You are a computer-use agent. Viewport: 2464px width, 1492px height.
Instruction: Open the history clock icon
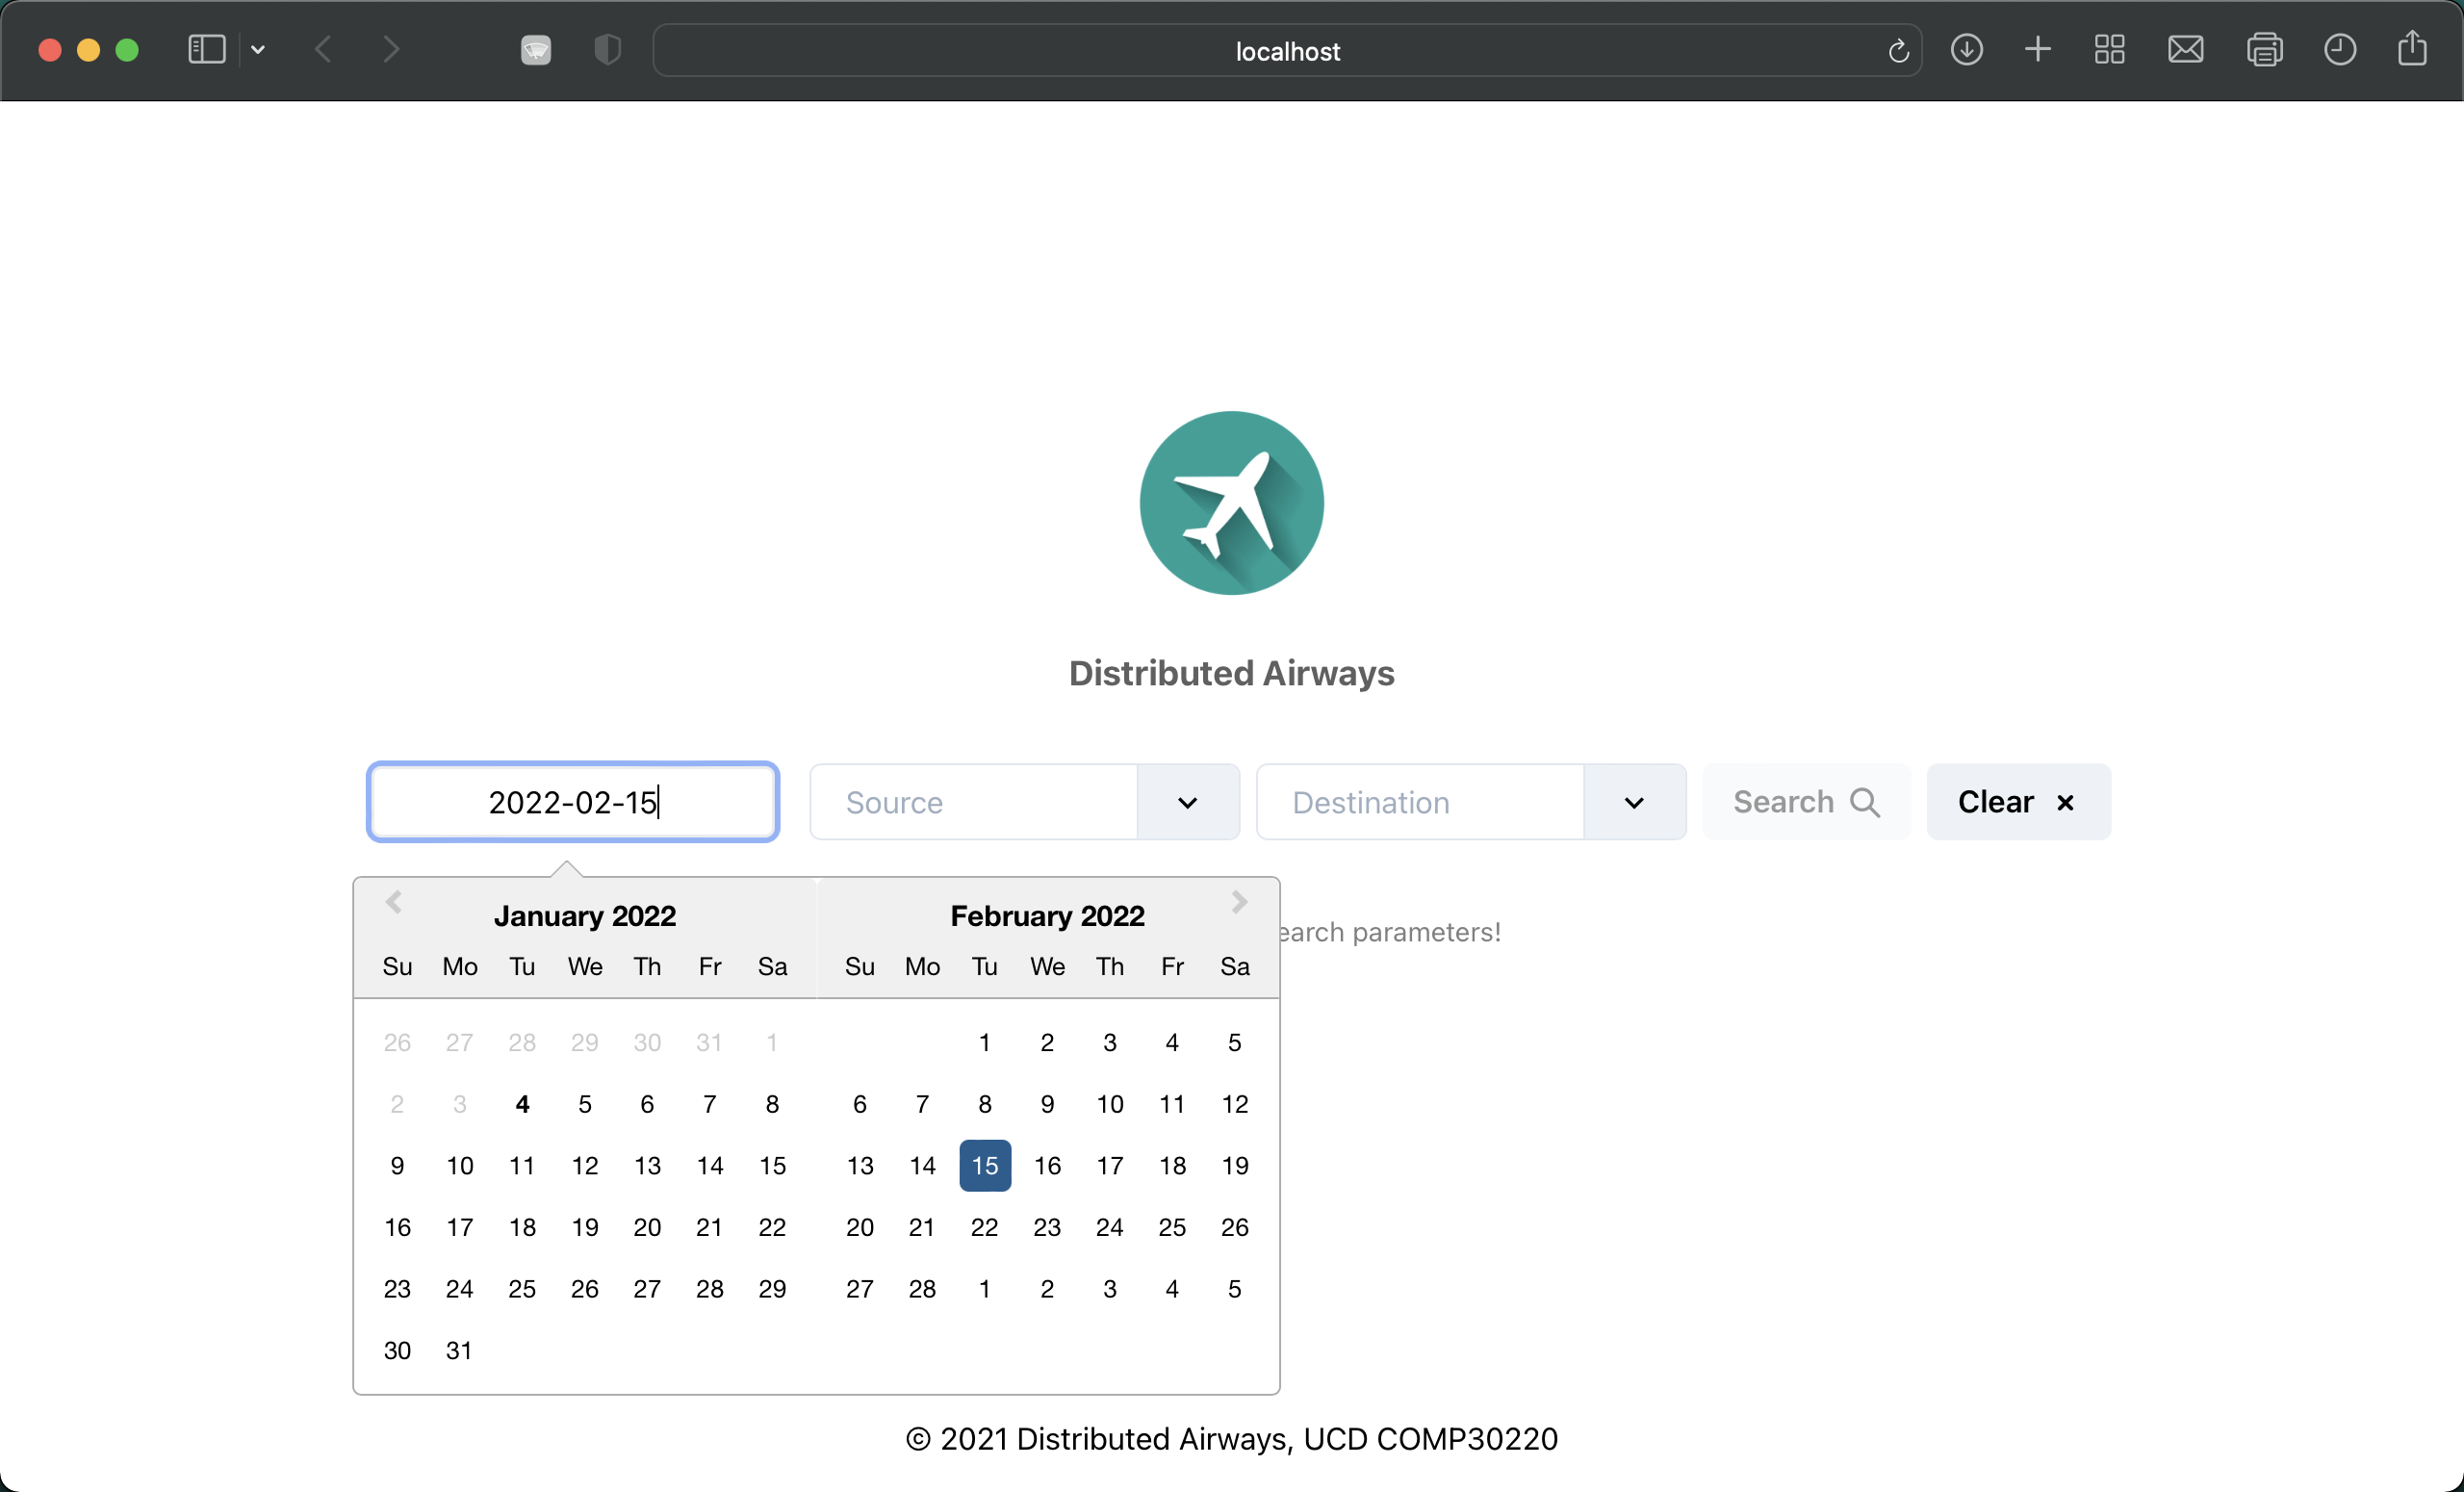point(2339,50)
